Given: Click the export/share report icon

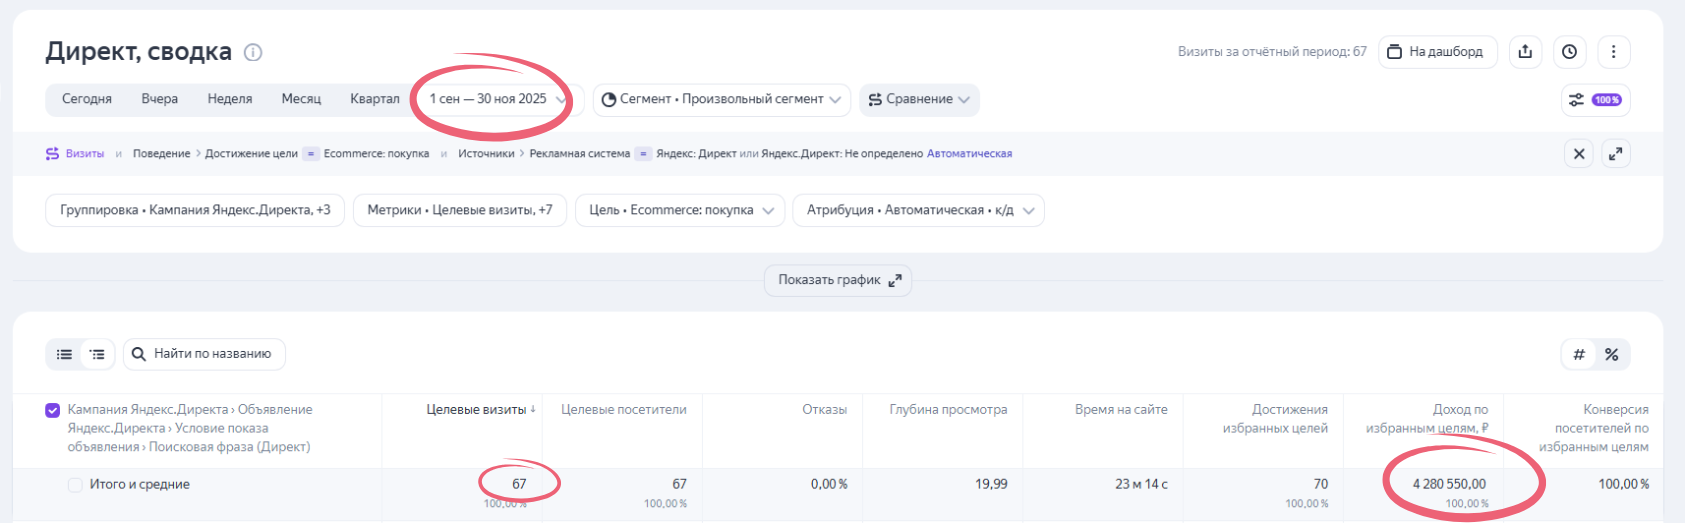Looking at the screenshot, I should 1525,52.
